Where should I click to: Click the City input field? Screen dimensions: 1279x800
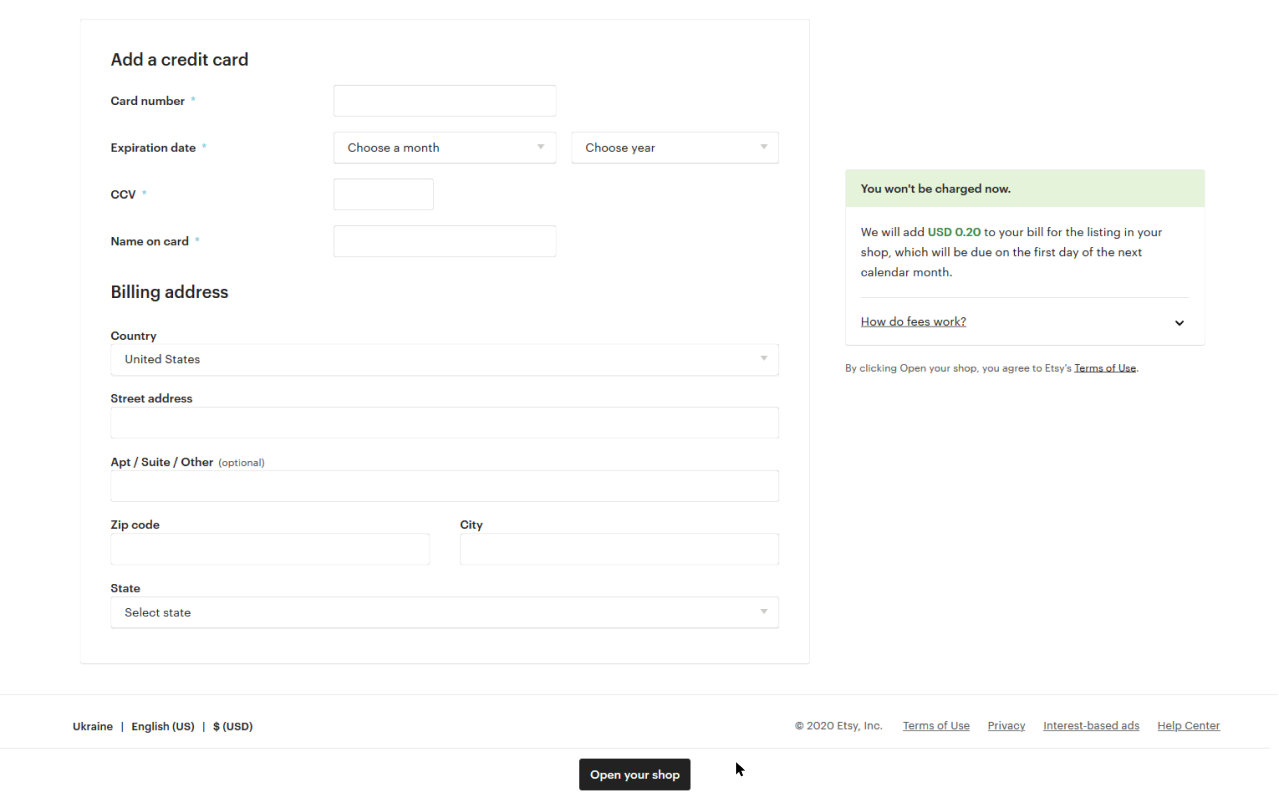pyautogui.click(x=619, y=549)
